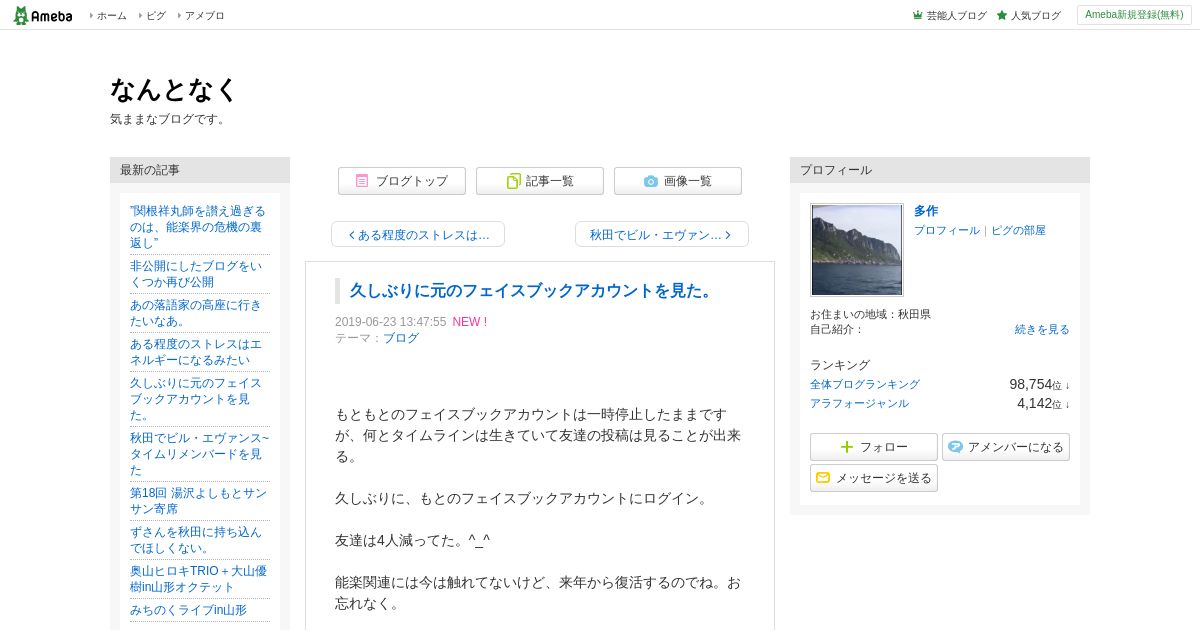Click the subtitle 気ままなブログです。
This screenshot has height=630, width=1200.
pyautogui.click(x=169, y=119)
